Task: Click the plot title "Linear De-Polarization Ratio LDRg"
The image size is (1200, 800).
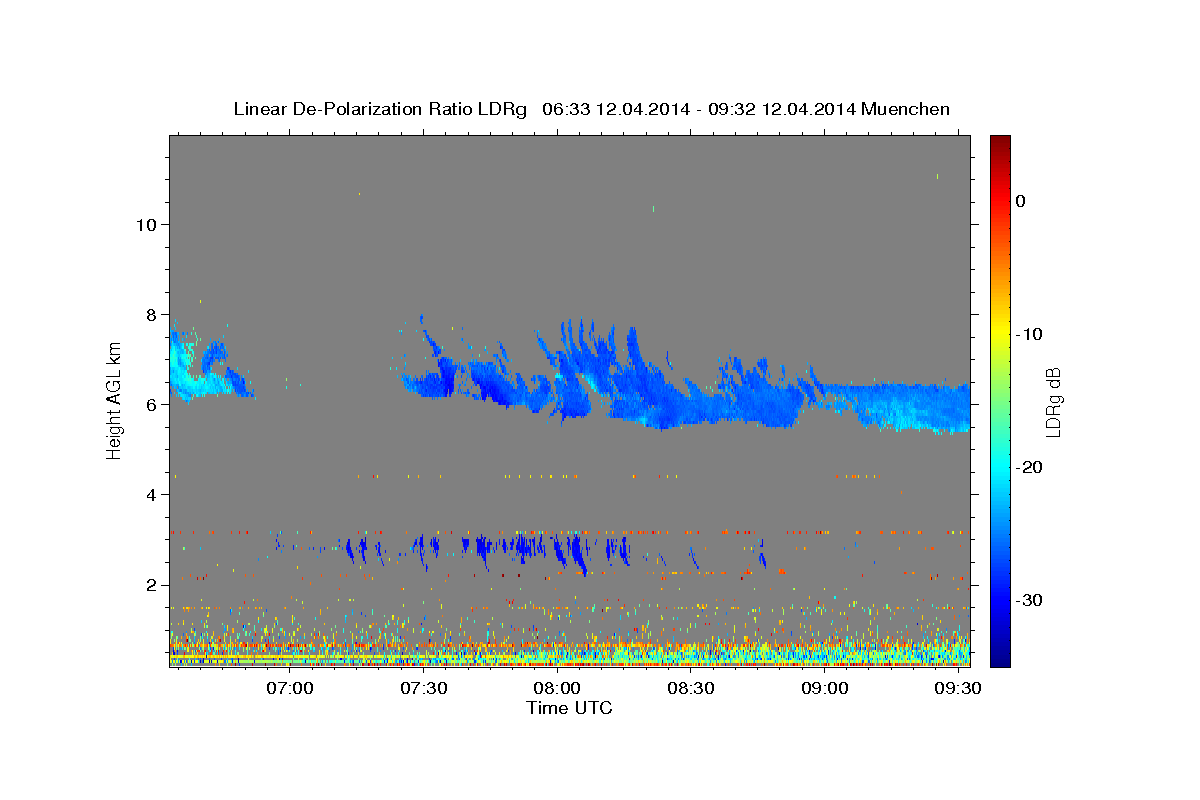Action: (x=380, y=109)
